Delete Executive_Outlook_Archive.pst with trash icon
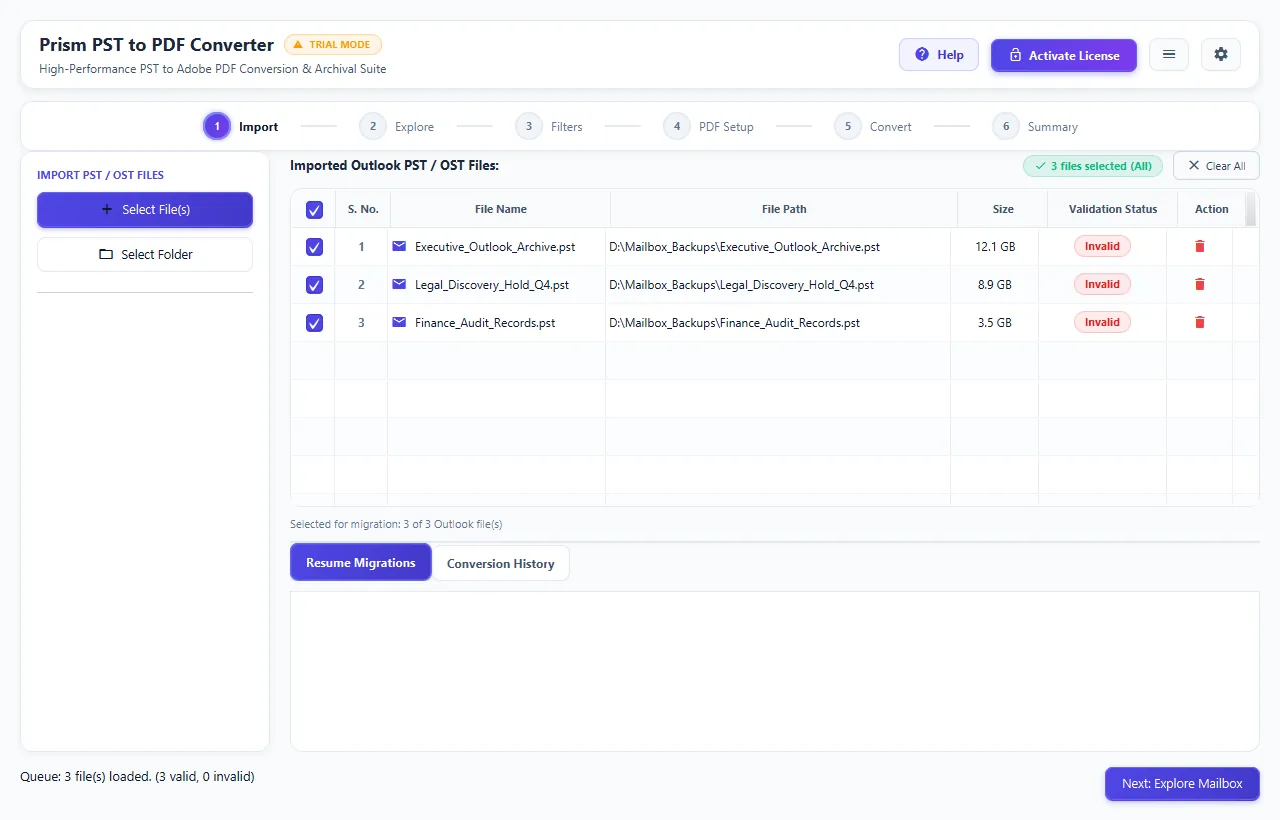The width and height of the screenshot is (1280, 820). pos(1200,246)
